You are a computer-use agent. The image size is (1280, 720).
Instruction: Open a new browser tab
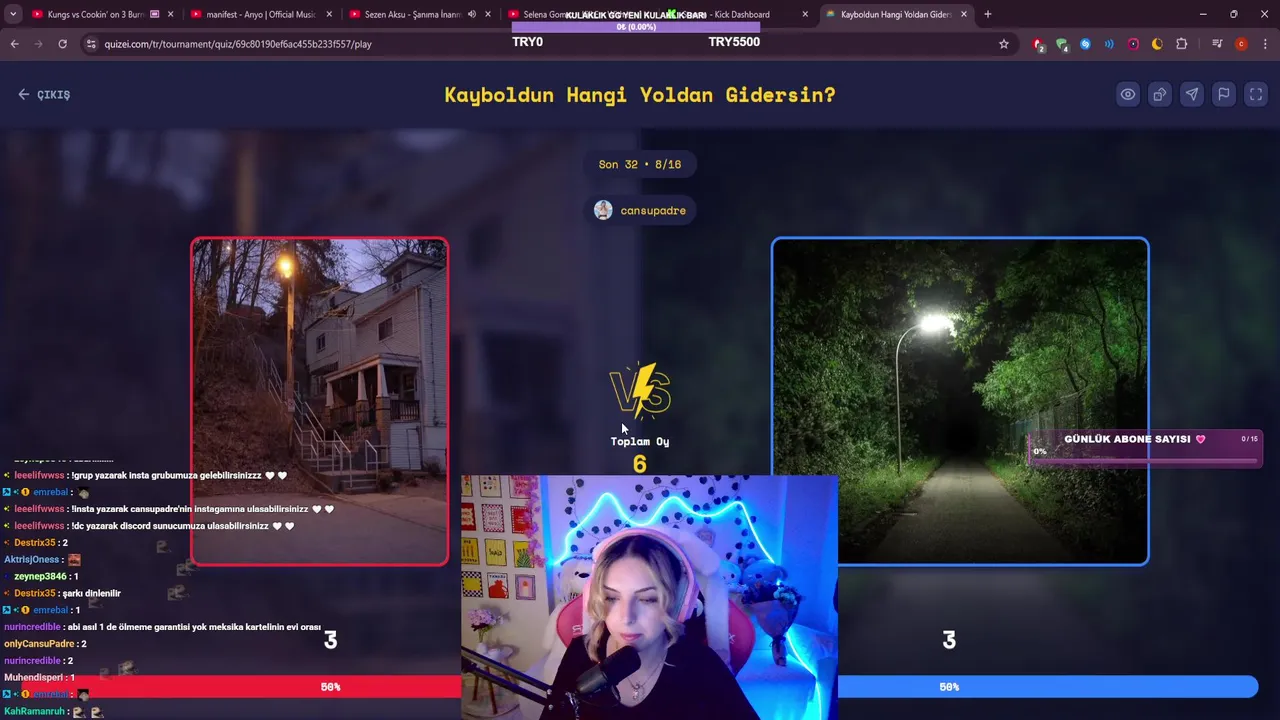click(x=988, y=14)
